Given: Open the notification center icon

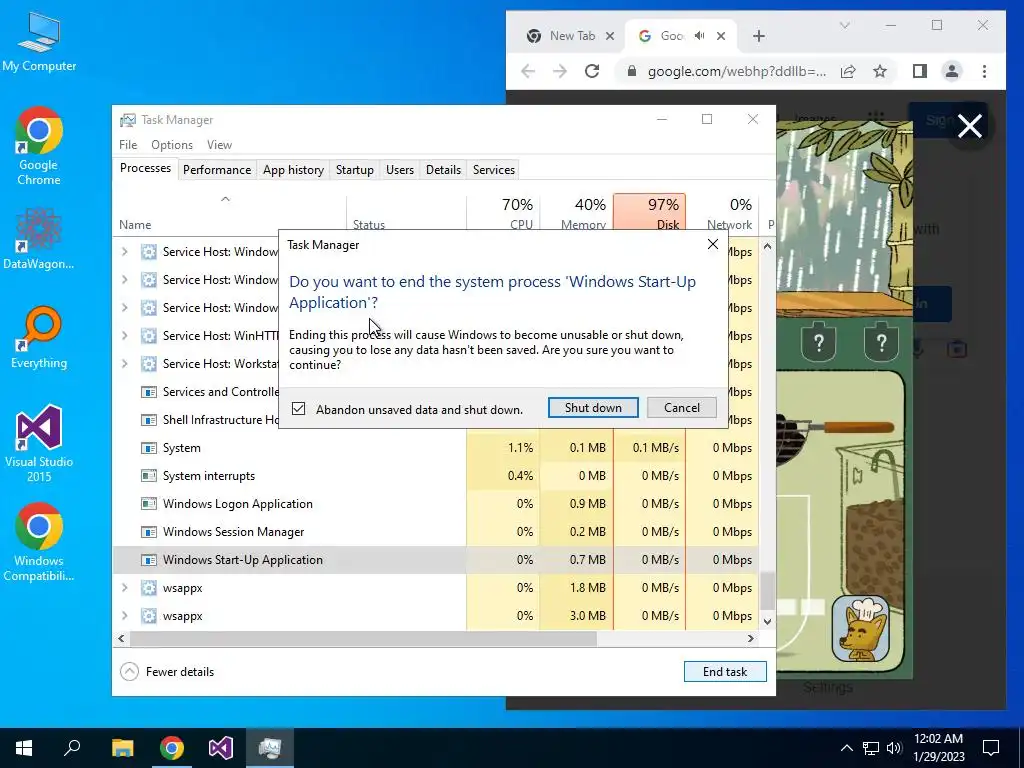Looking at the screenshot, I should [991, 748].
